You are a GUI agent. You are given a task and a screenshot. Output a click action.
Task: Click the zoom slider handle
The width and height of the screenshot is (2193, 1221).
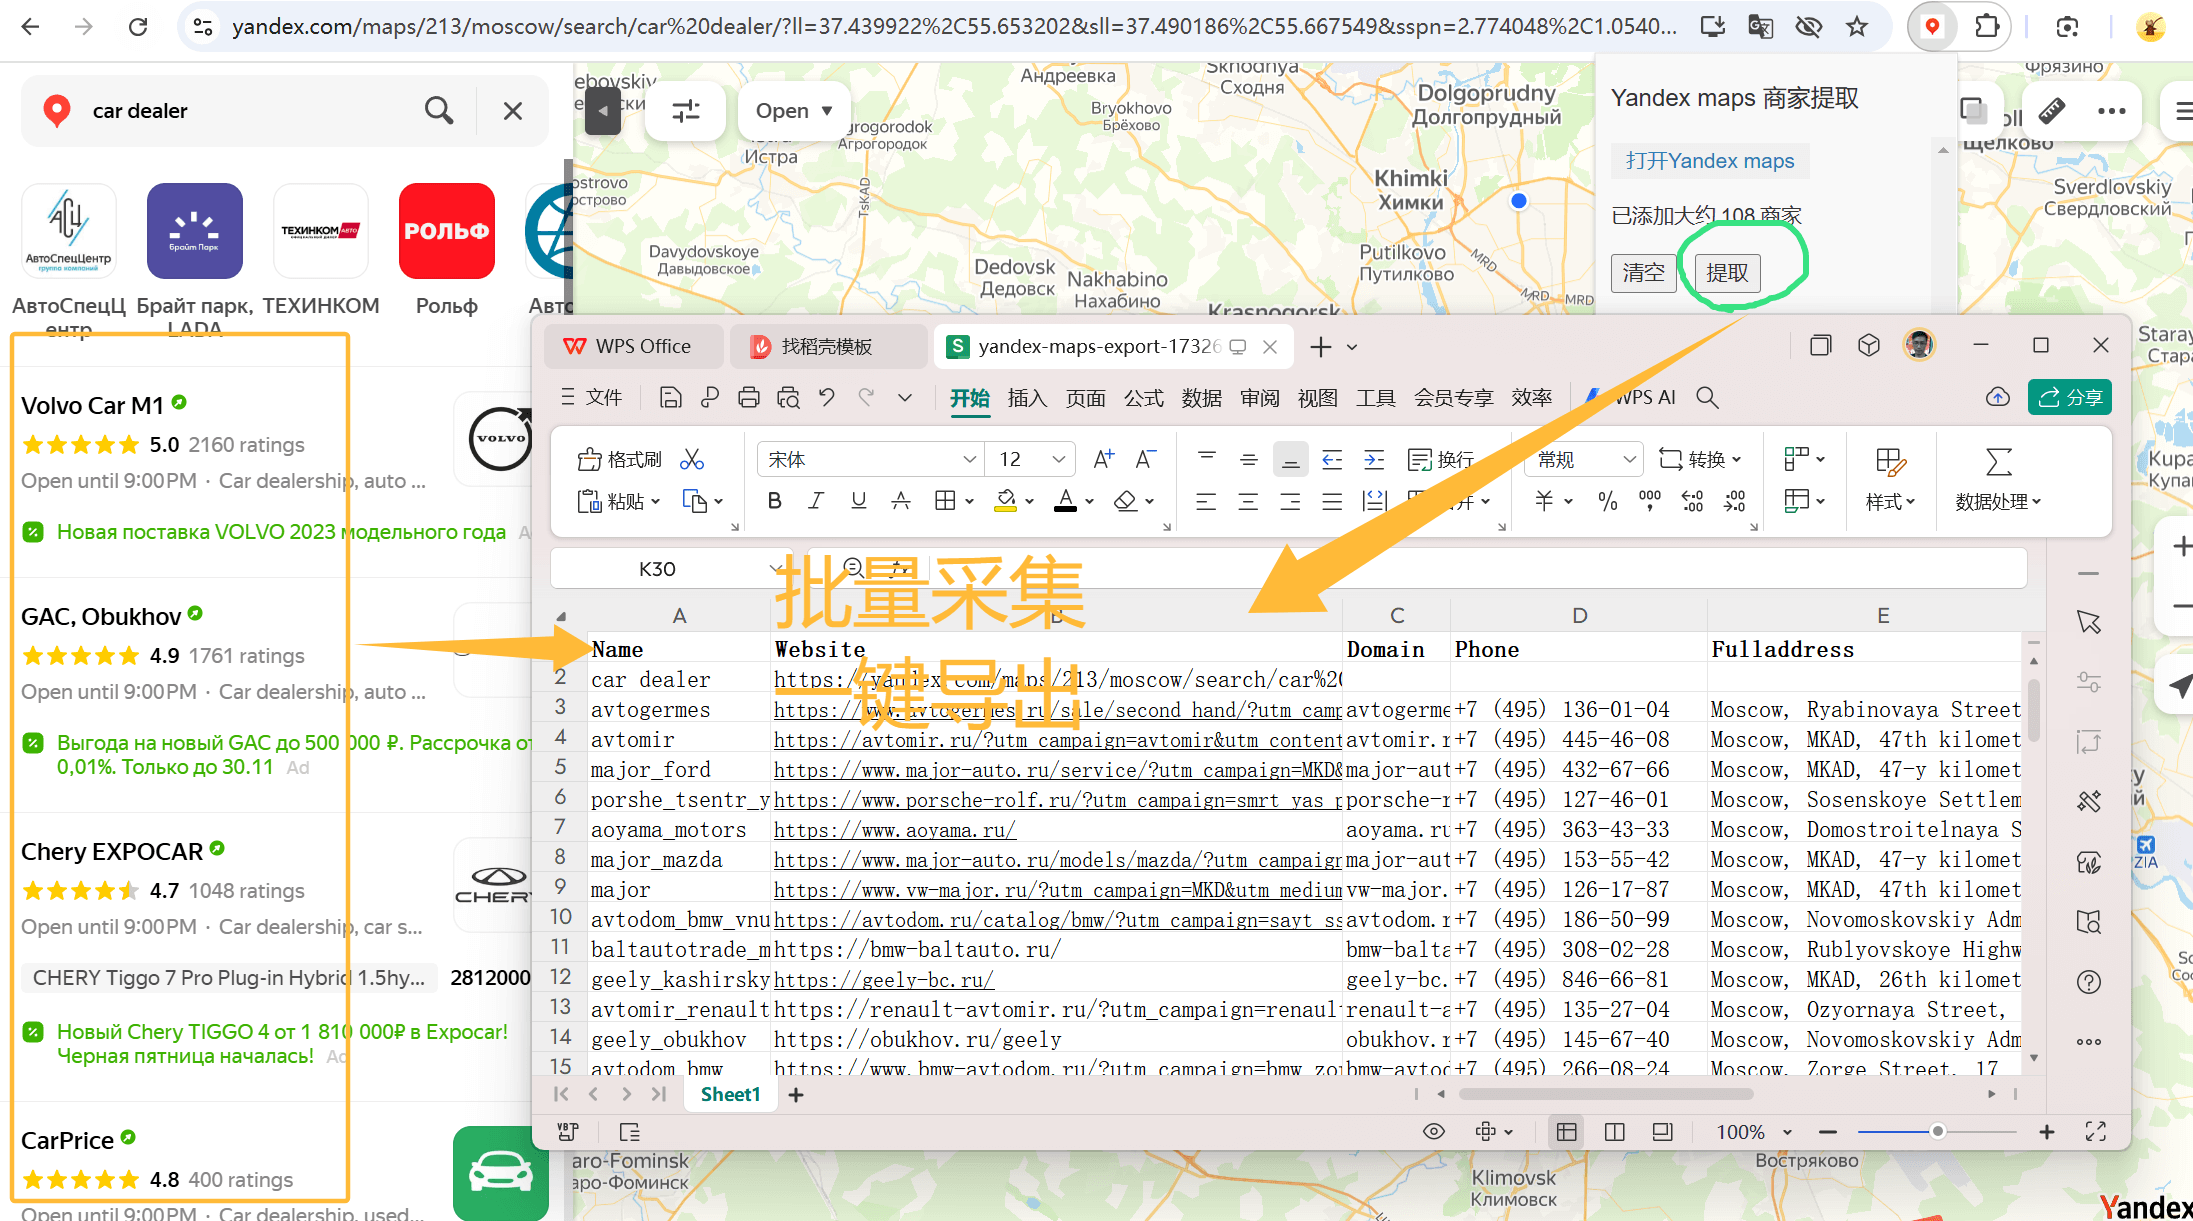1938,1131
